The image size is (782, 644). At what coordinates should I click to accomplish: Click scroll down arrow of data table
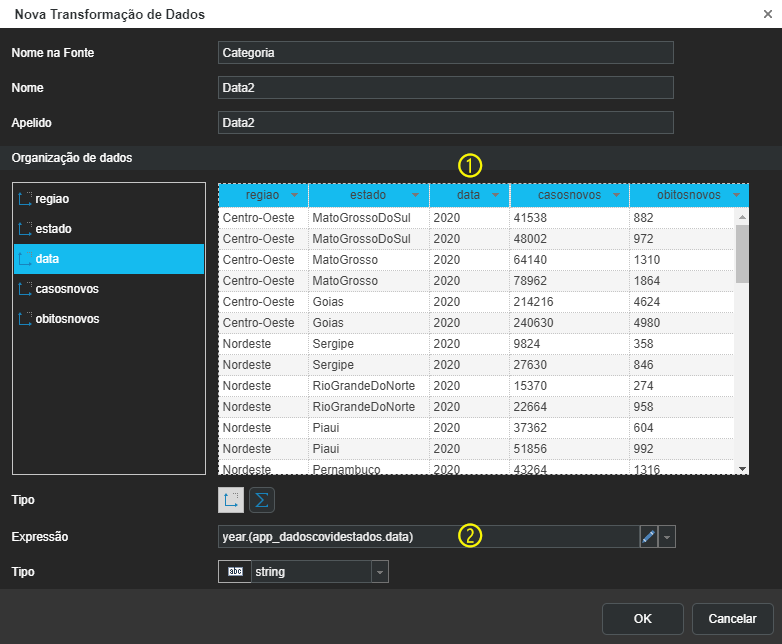tap(742, 469)
